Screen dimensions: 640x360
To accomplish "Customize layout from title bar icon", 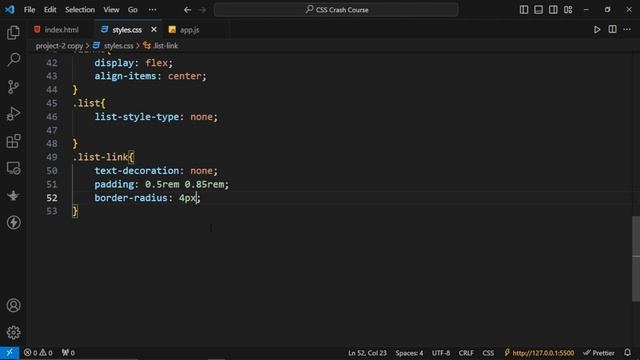I will (x=568, y=9).
